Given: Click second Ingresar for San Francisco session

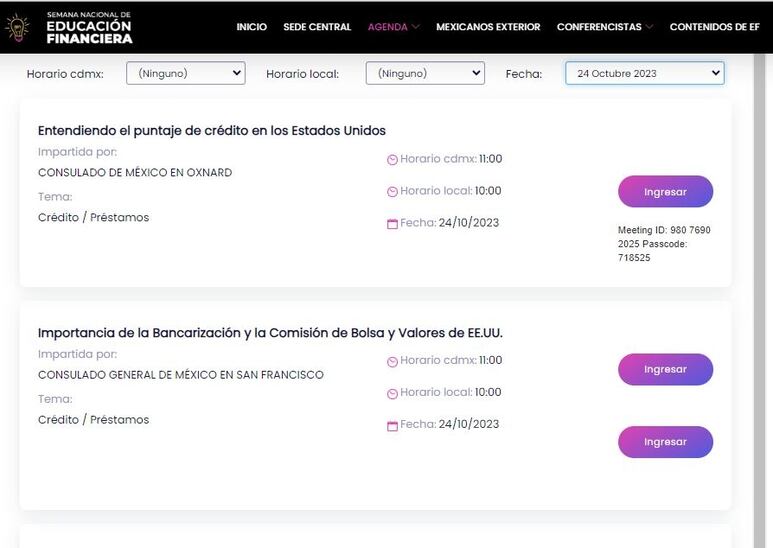Looking at the screenshot, I should (666, 442).
